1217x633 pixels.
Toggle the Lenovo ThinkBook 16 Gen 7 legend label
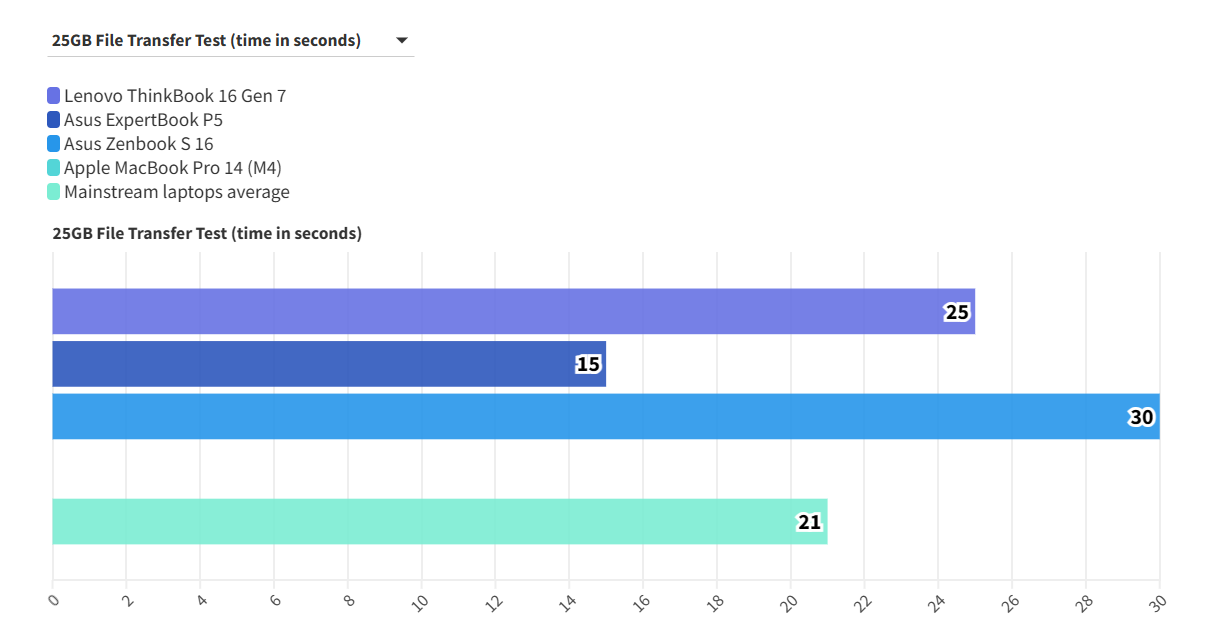tap(175, 96)
